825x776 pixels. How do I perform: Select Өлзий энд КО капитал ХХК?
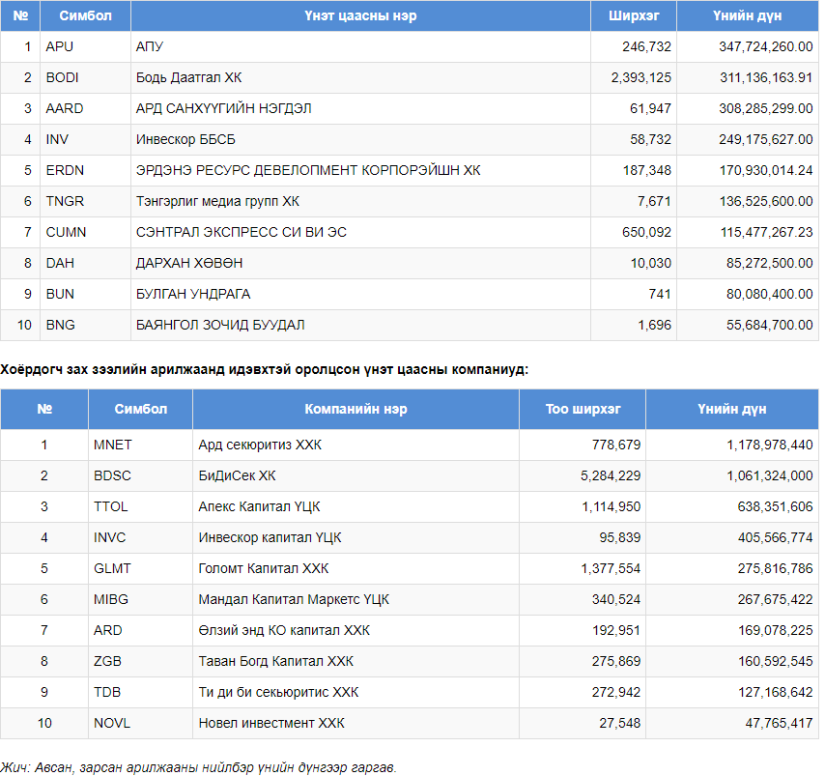[x=284, y=630]
